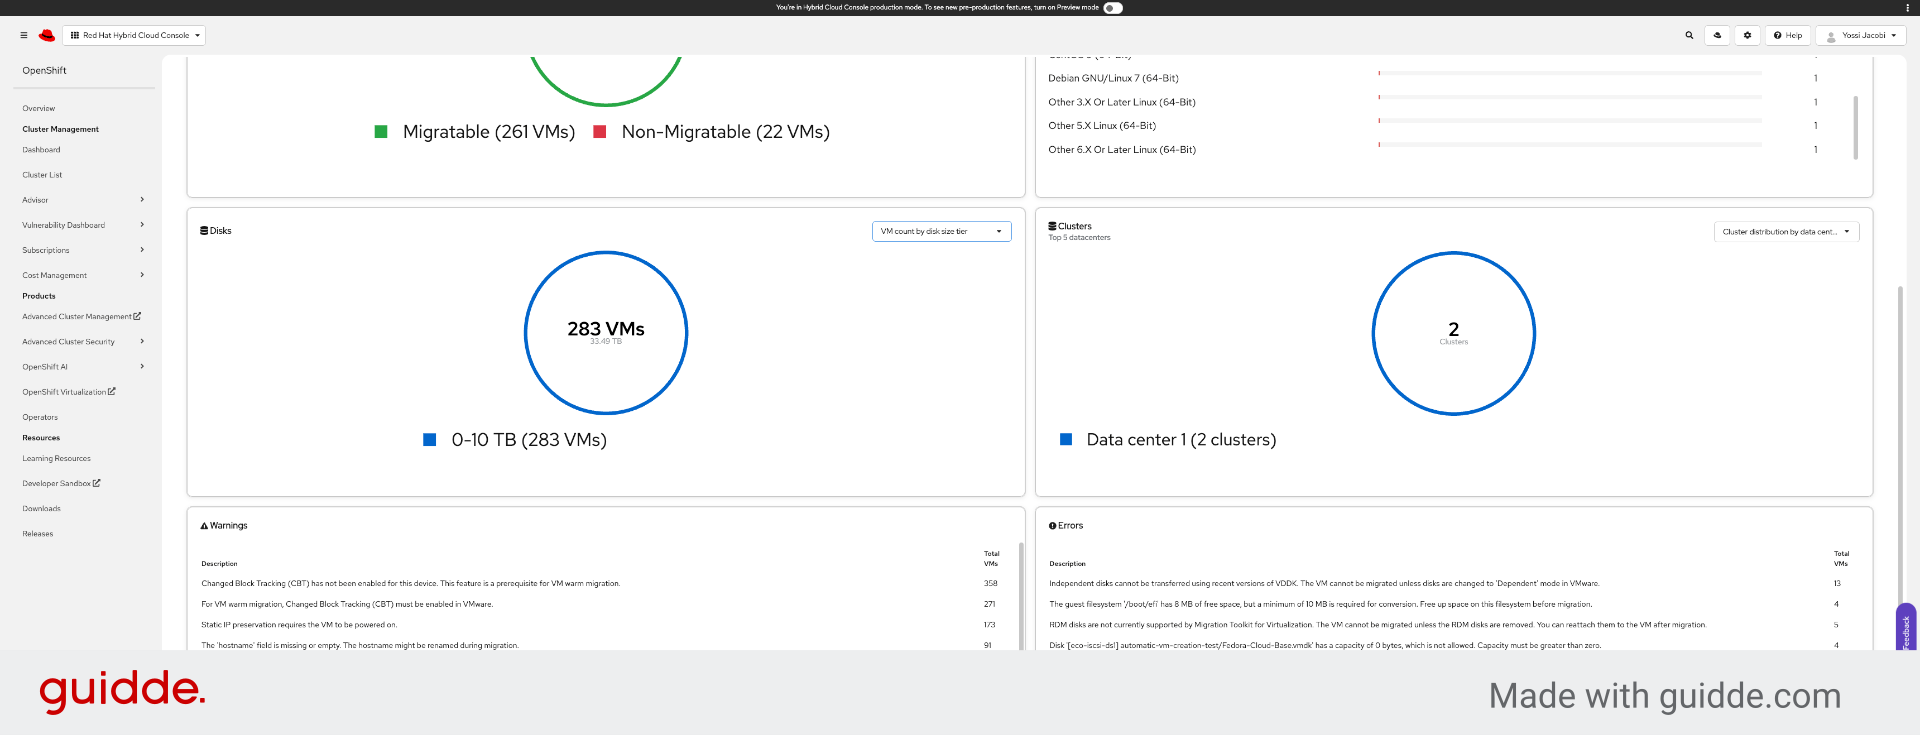Open the red hat assistant icon button
The height and width of the screenshot is (735, 1920).
click(x=1718, y=35)
